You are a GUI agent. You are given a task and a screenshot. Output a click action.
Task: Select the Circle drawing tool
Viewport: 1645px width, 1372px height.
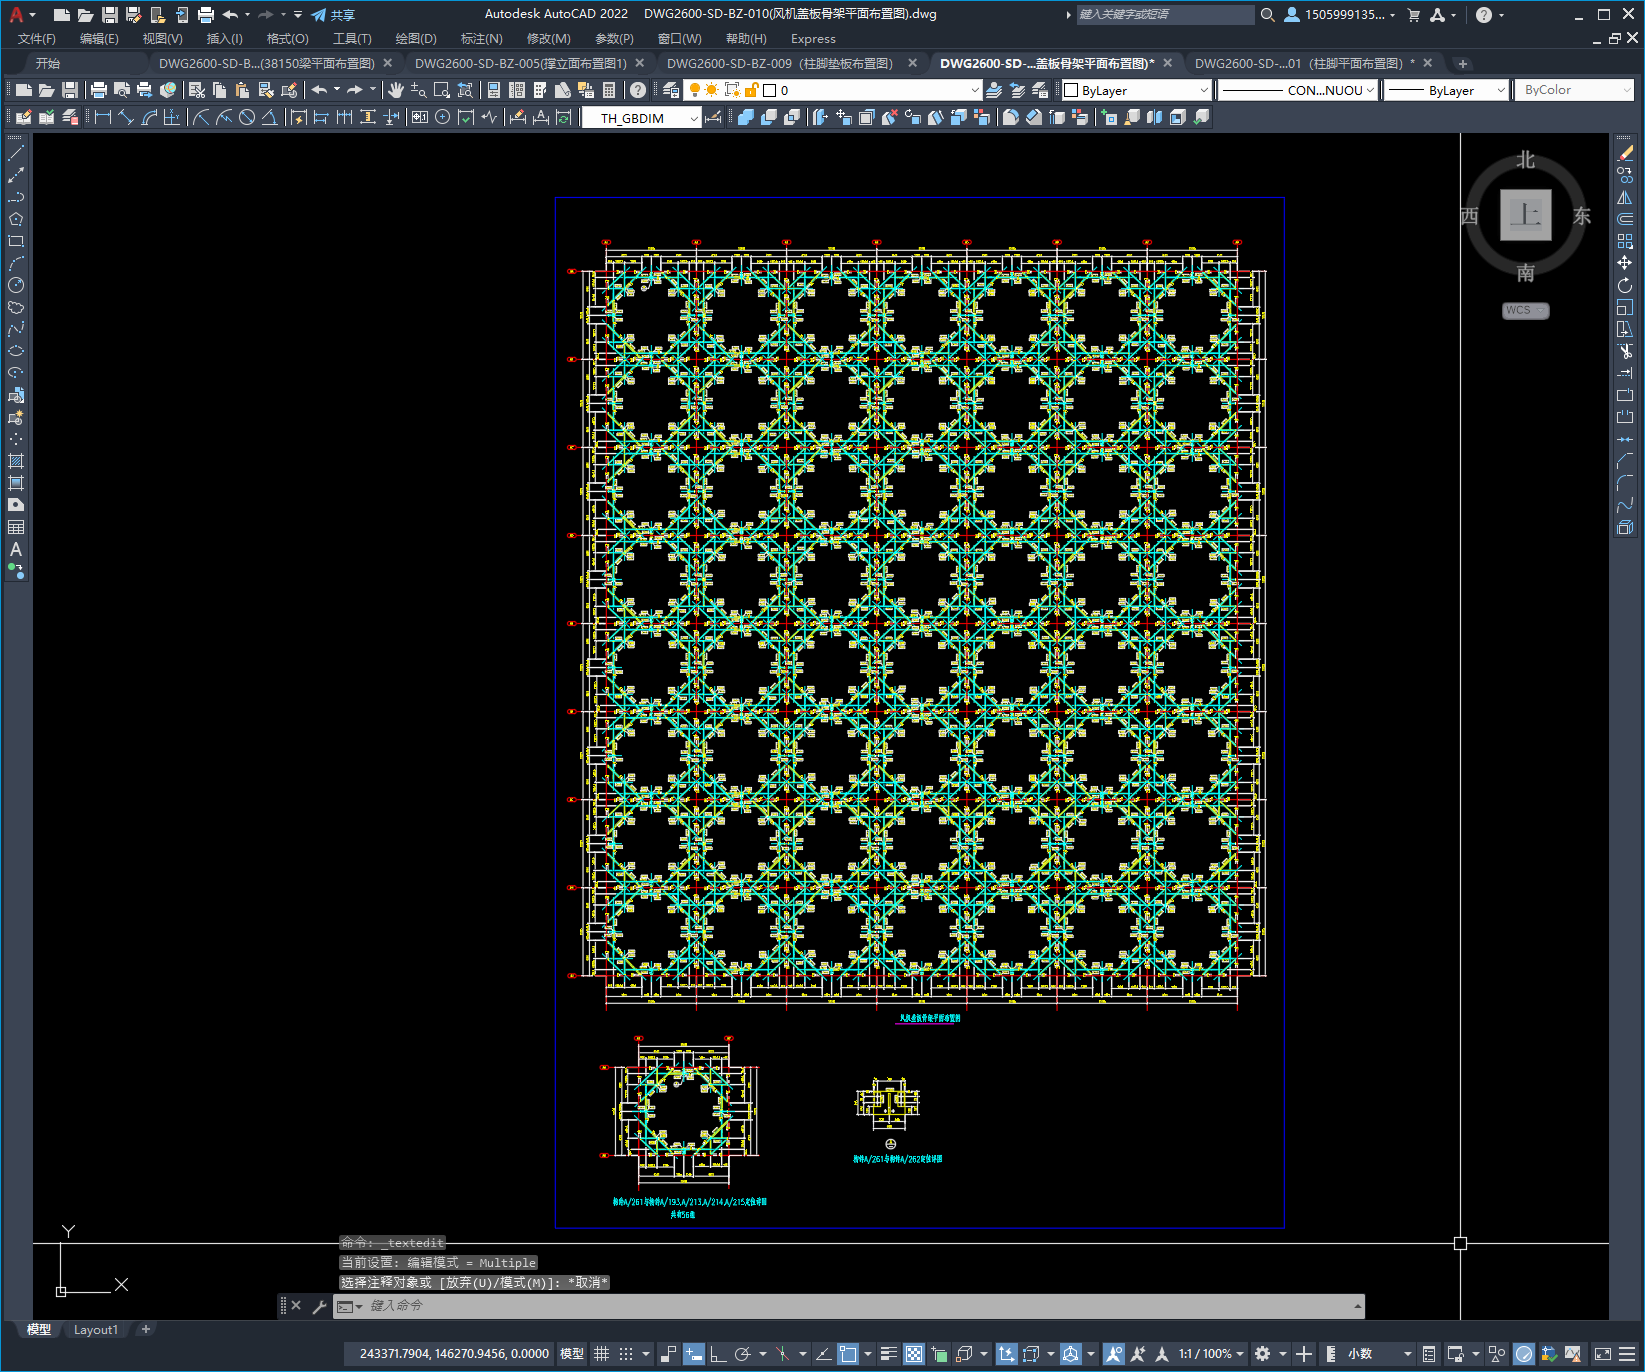[x=16, y=285]
